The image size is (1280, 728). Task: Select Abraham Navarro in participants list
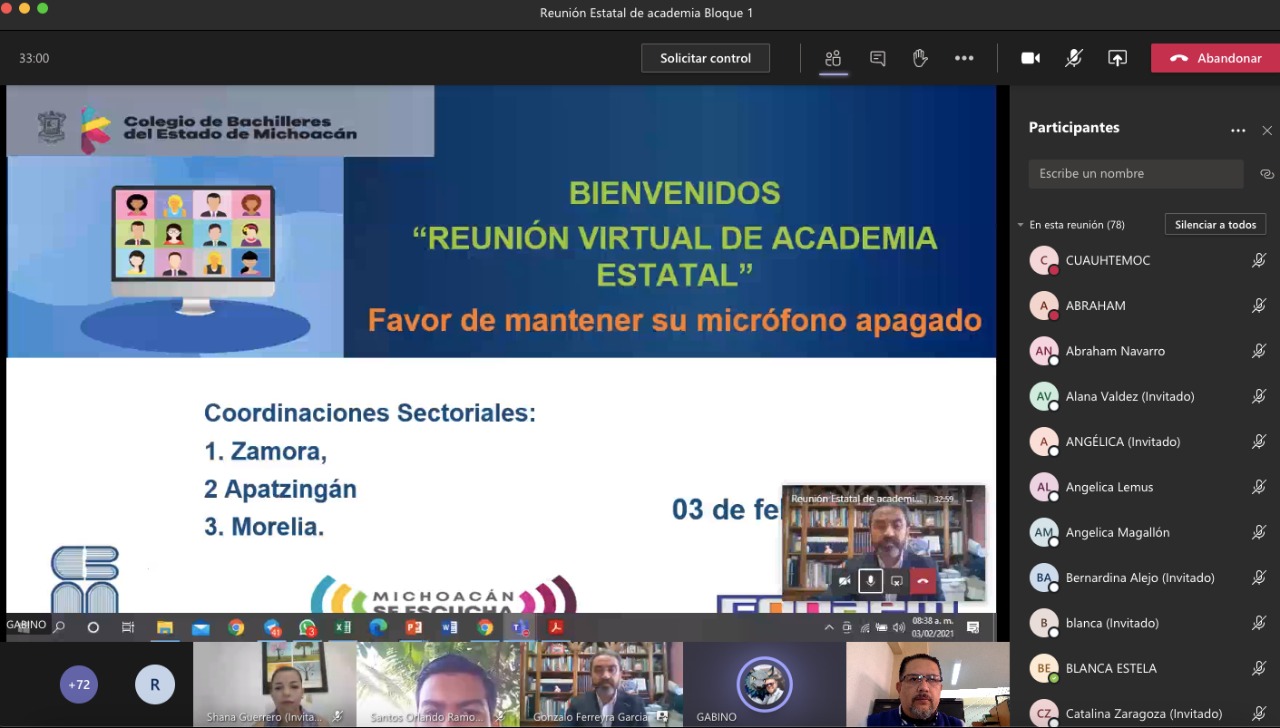(1115, 351)
